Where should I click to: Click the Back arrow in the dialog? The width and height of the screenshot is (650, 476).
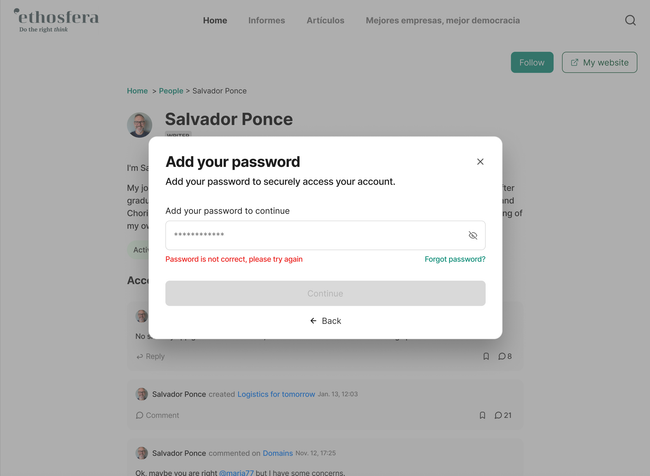point(313,321)
